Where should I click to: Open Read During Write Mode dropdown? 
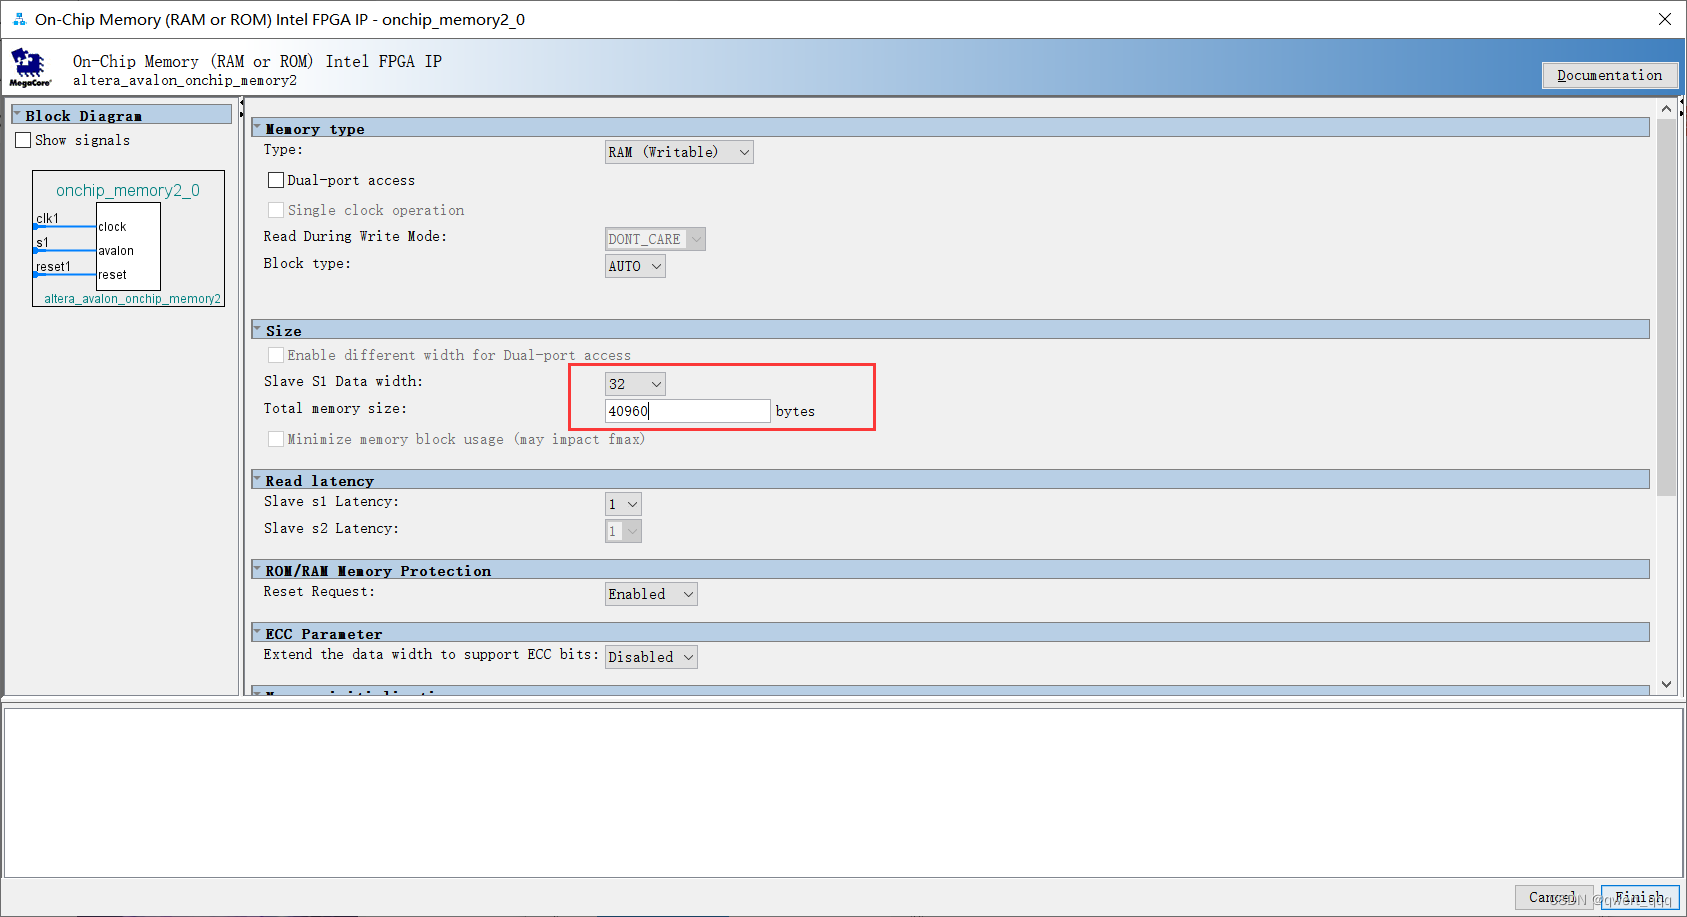point(655,239)
